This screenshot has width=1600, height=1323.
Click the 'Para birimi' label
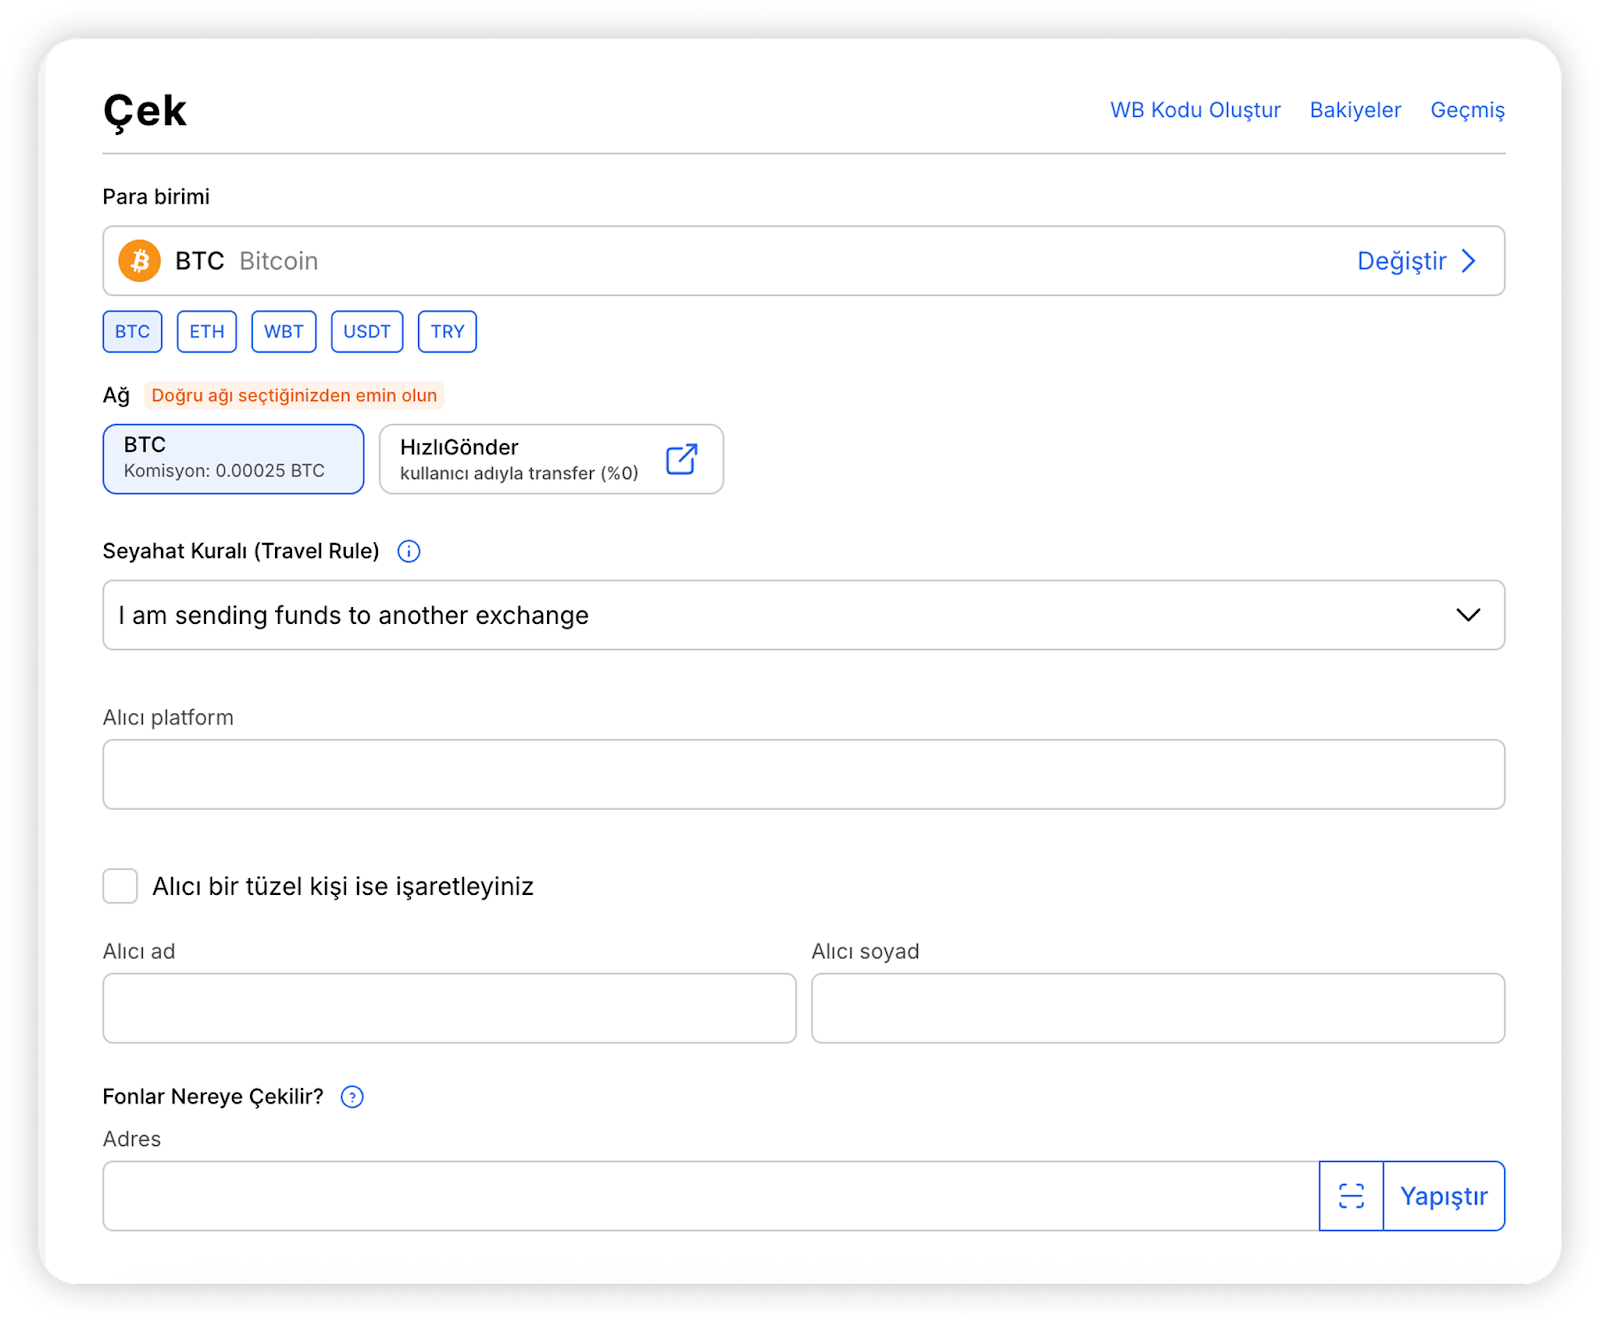pos(156,197)
